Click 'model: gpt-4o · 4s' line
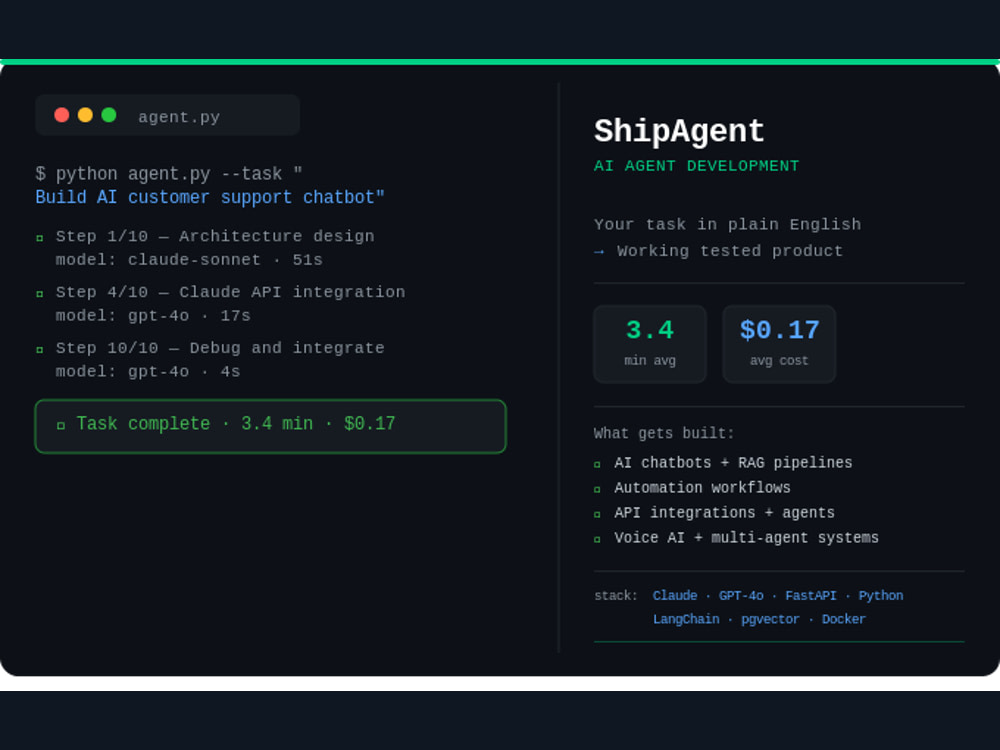The image size is (1000, 750). pyautogui.click(x=148, y=372)
